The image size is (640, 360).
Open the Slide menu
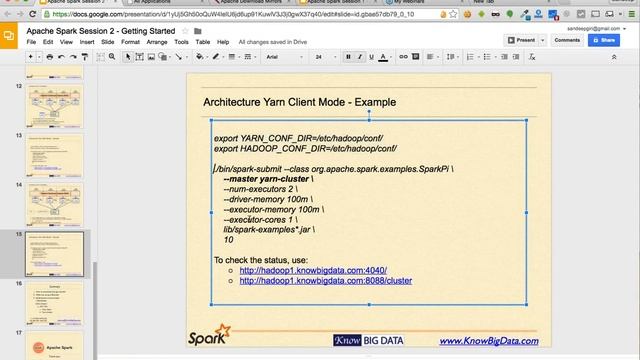[x=108, y=42]
